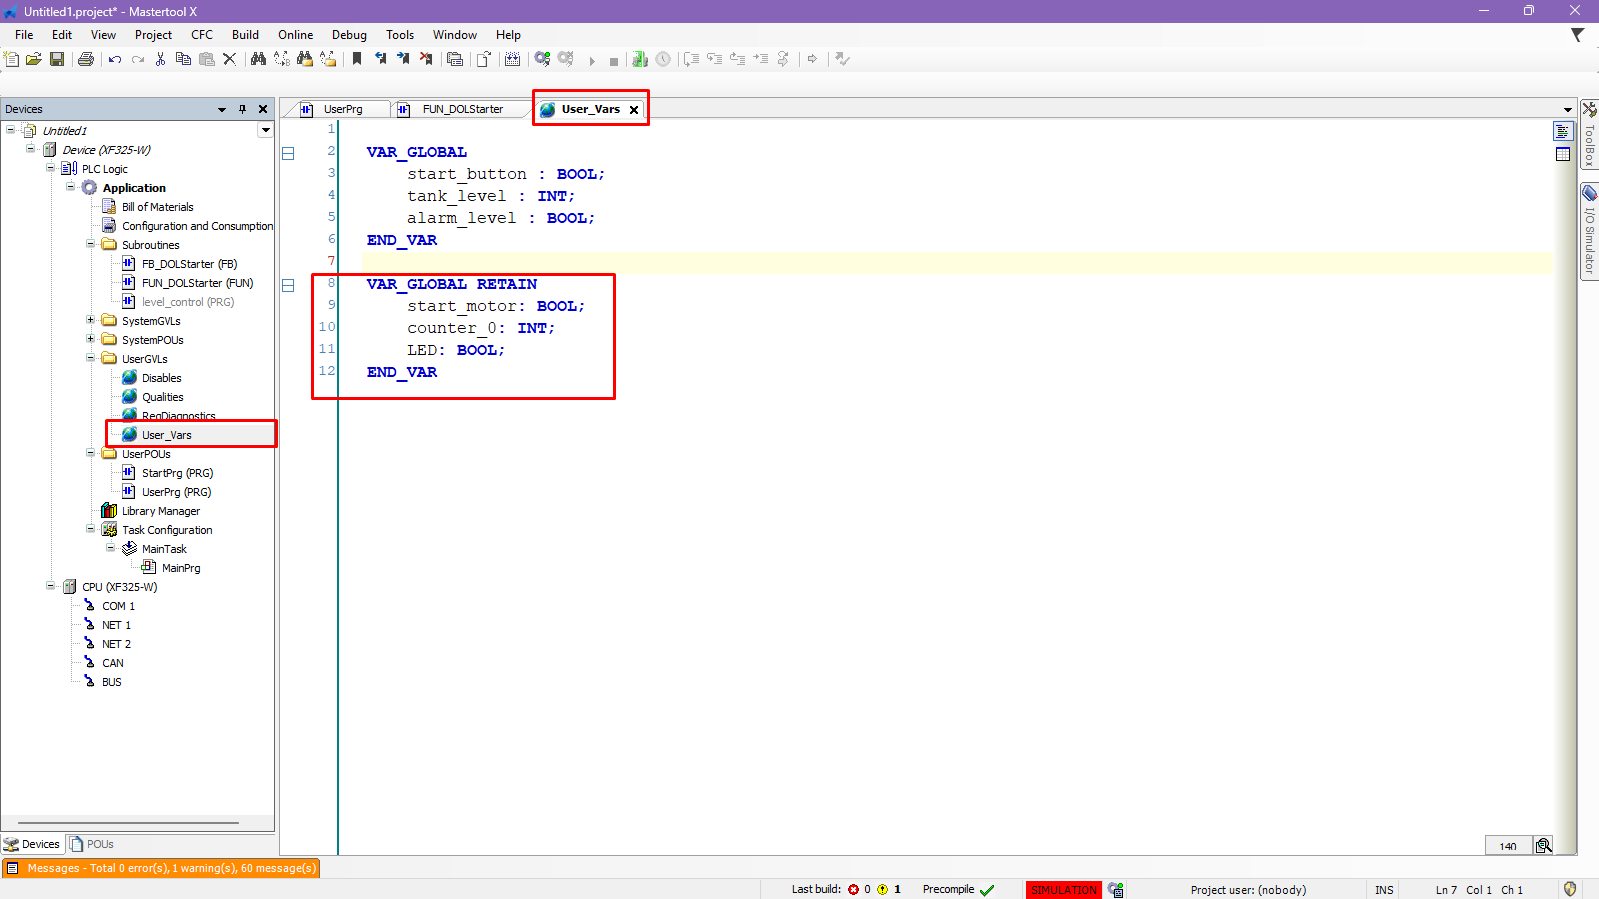Open the Messages bar at bottom

click(x=162, y=868)
